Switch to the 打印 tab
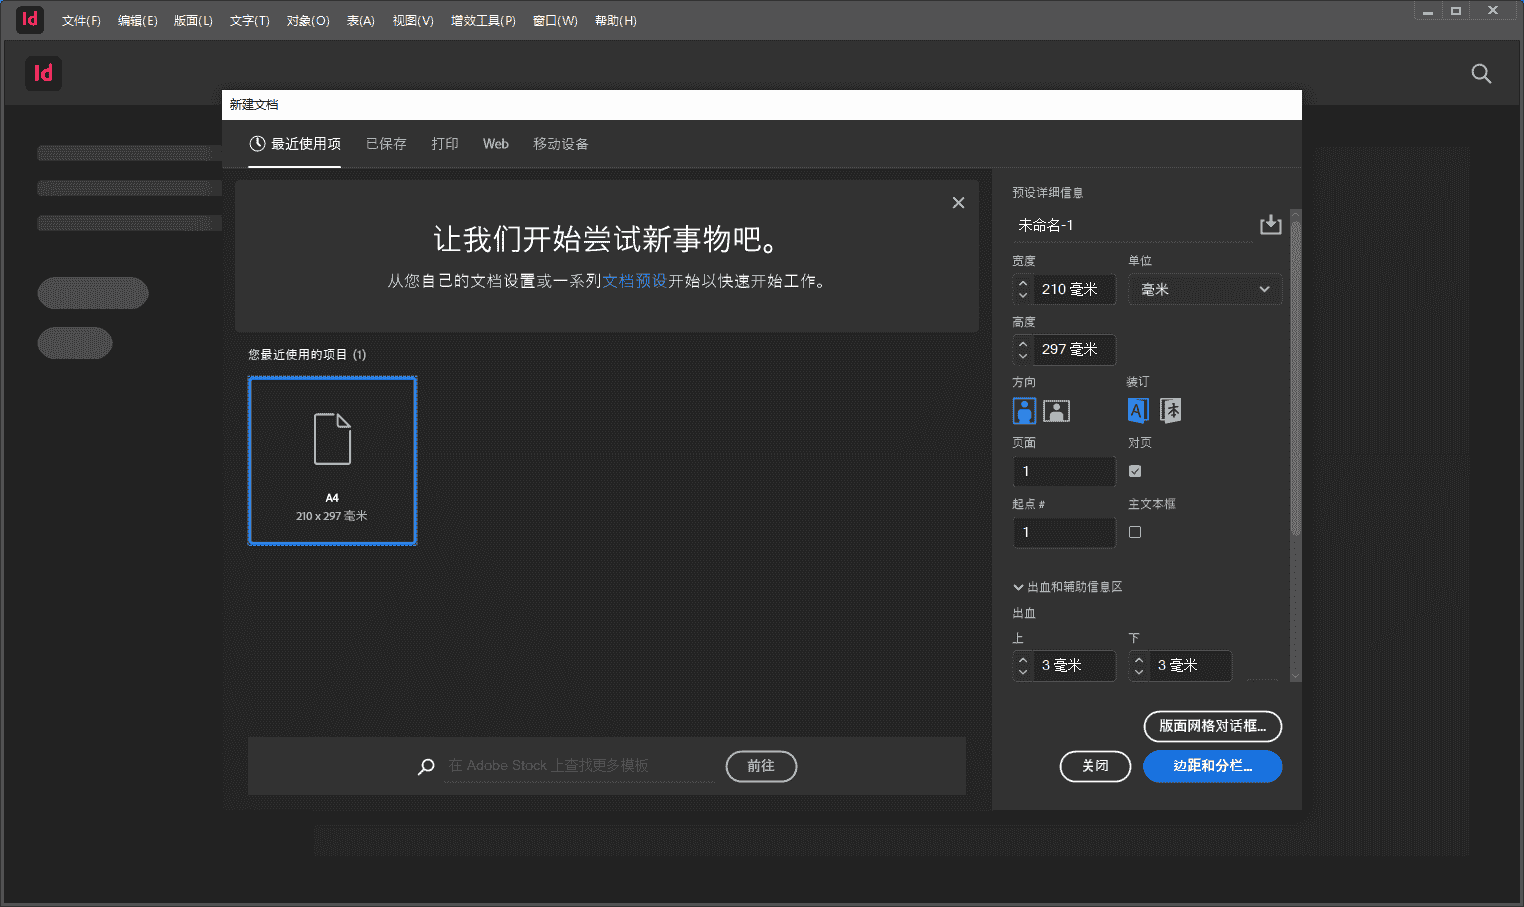The image size is (1524, 907). click(445, 144)
